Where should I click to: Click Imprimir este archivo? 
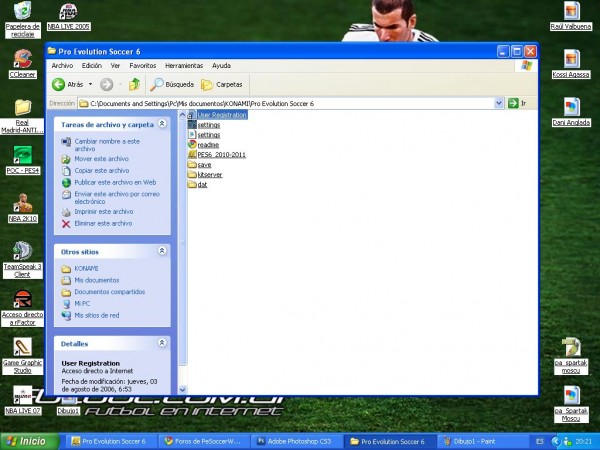104,212
